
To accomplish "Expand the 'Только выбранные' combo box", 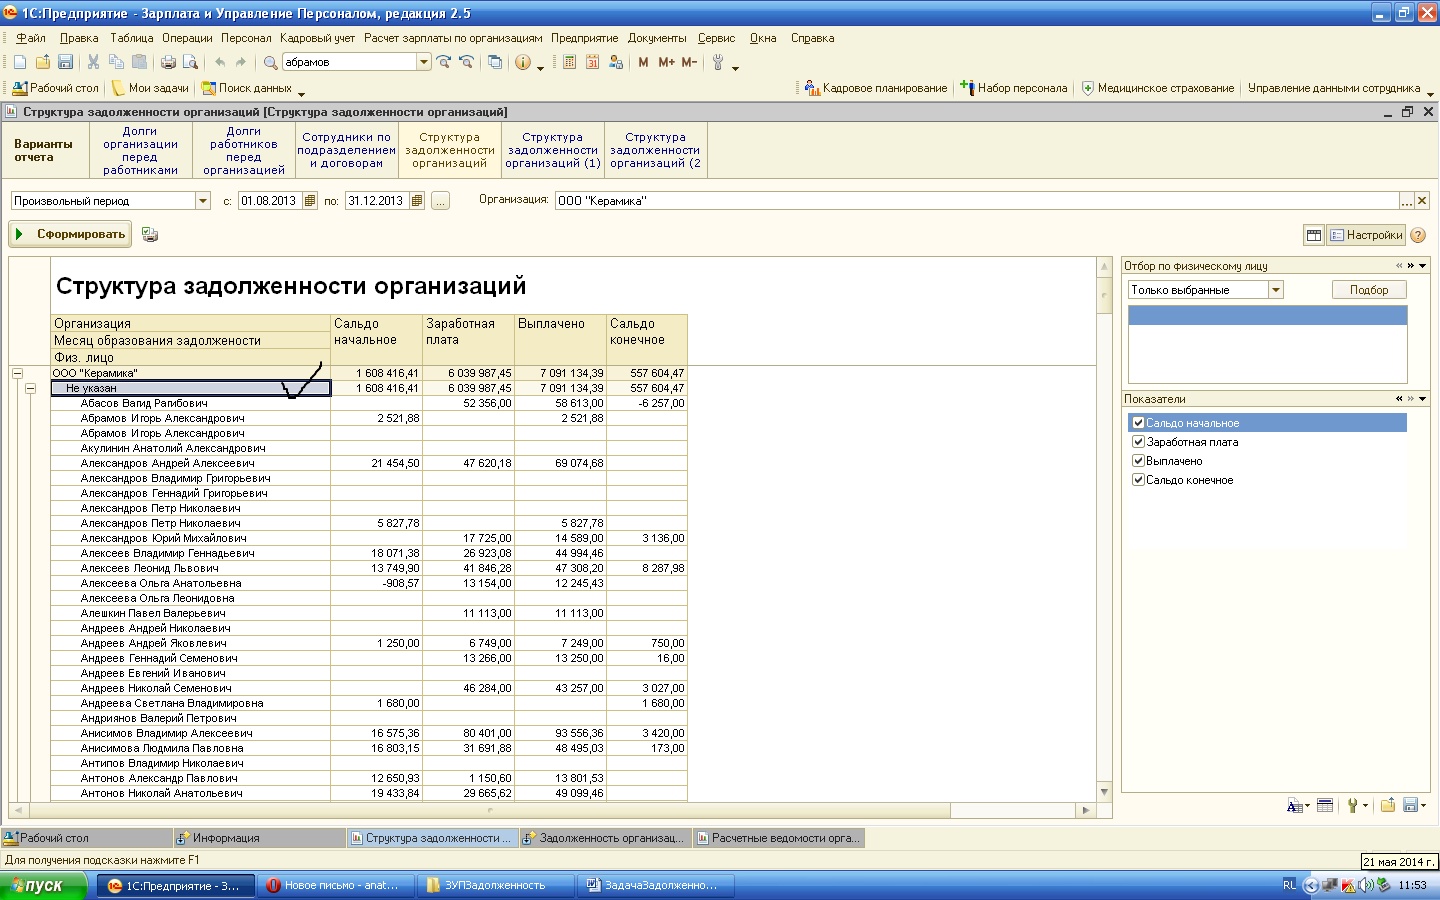I will [1275, 290].
